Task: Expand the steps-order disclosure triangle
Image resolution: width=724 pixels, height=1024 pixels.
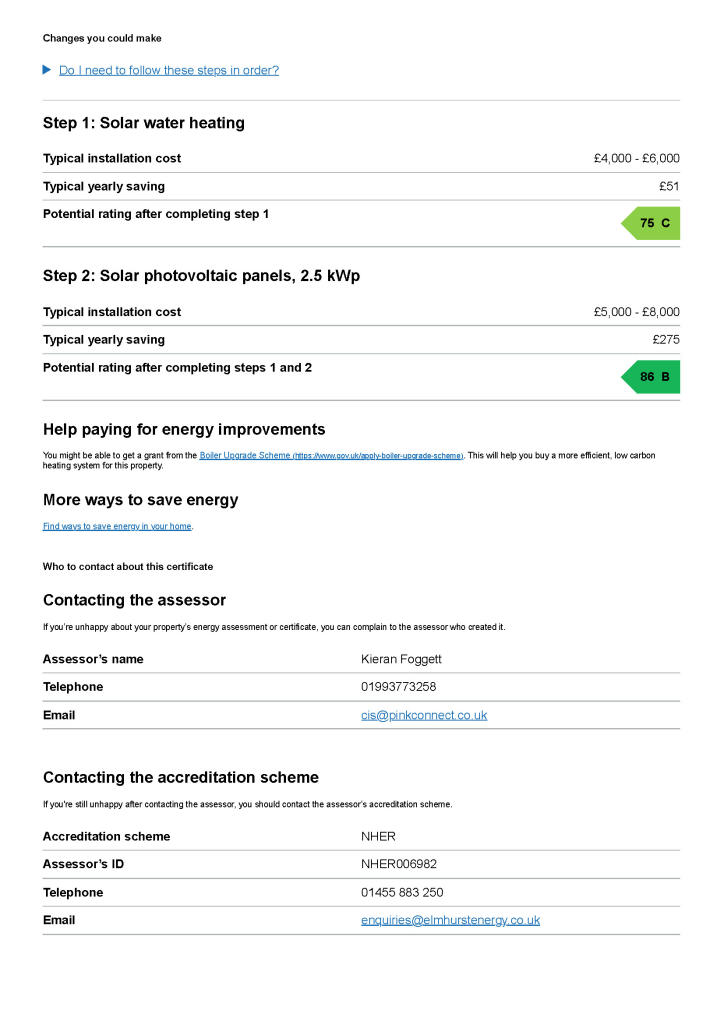Action: 47,70
